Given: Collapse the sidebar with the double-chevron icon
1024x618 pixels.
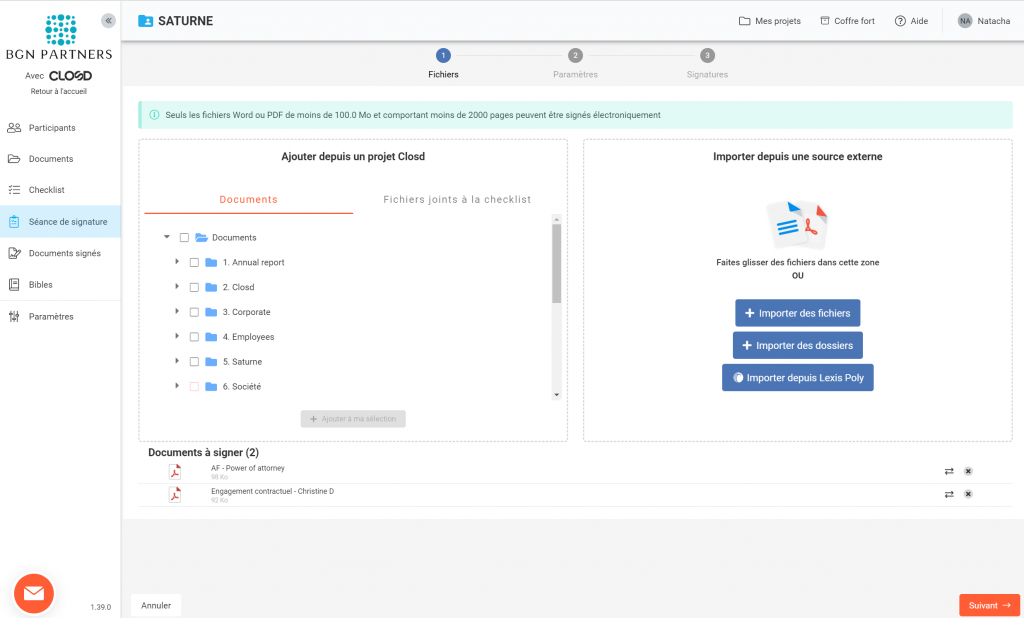Looking at the screenshot, I should [x=109, y=20].
